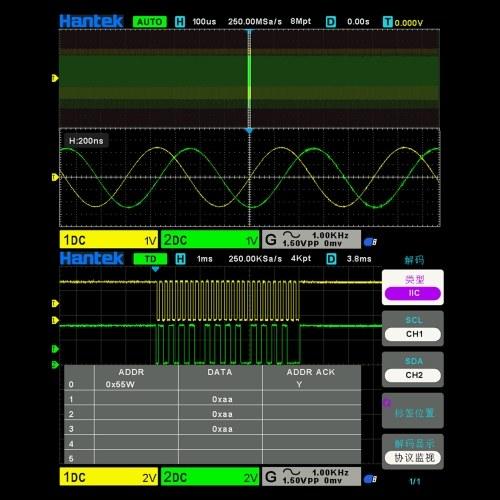Image resolution: width=500 pixels, height=500 pixels.
Task: Click the blue USB indicator in lower status bar
Action: coord(370,479)
